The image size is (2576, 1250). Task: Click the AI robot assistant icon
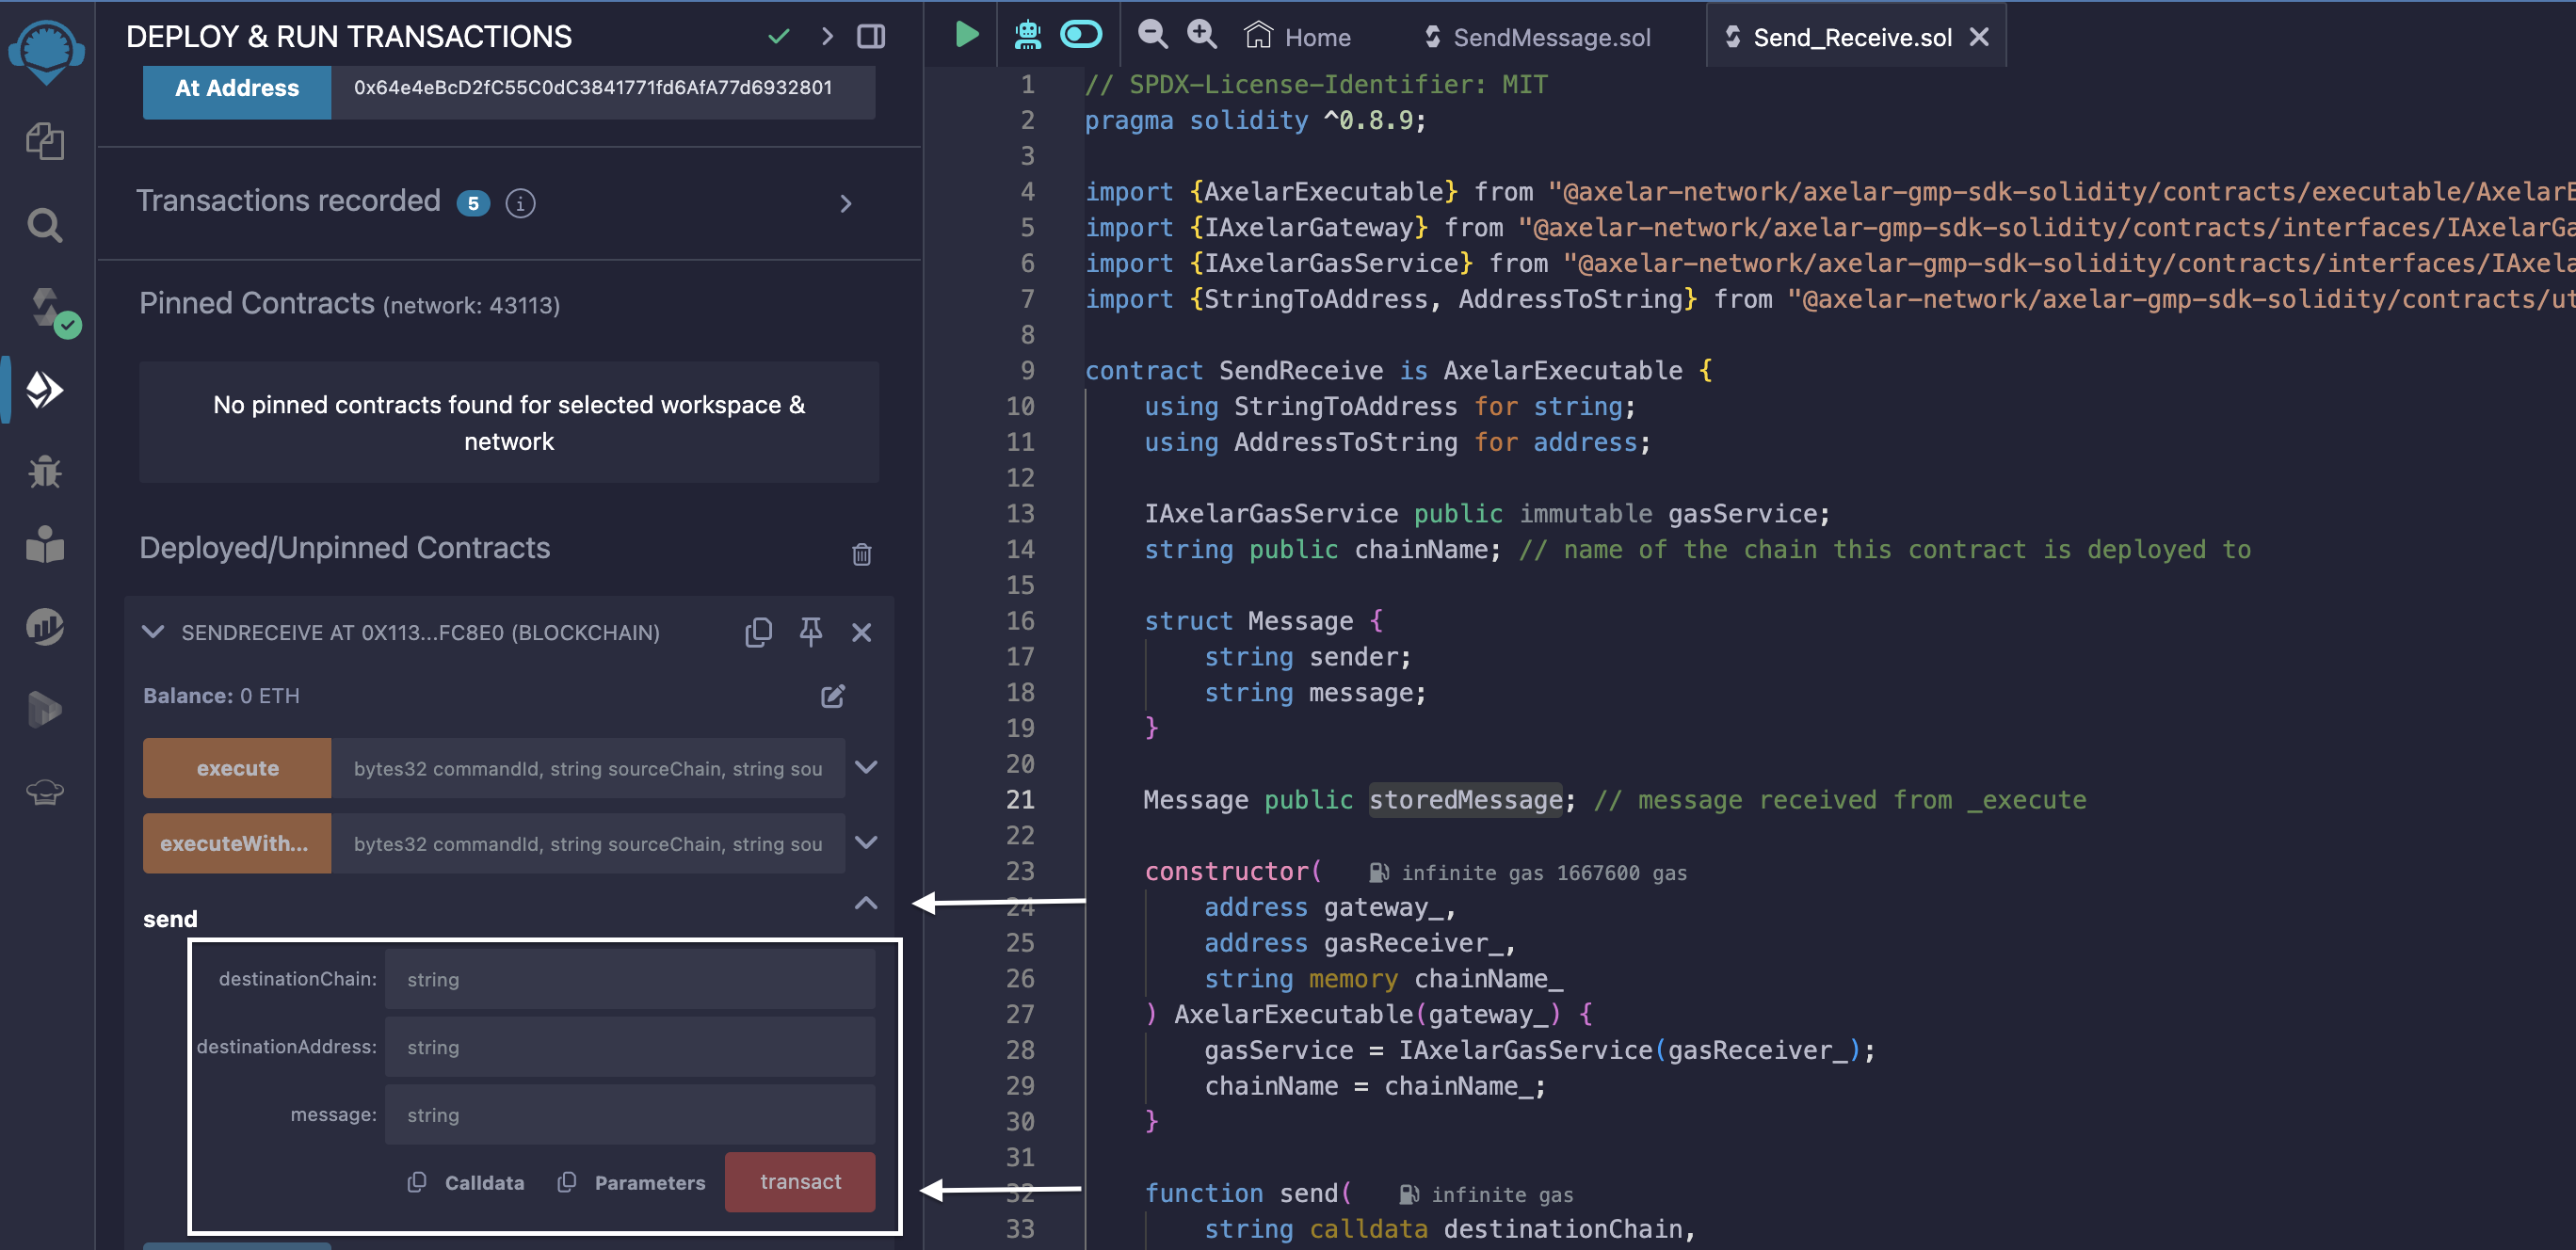tap(1027, 36)
